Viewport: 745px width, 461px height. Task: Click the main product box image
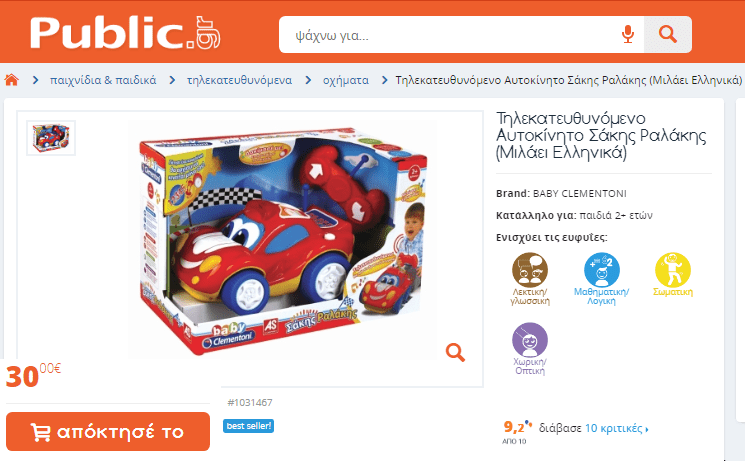(283, 240)
